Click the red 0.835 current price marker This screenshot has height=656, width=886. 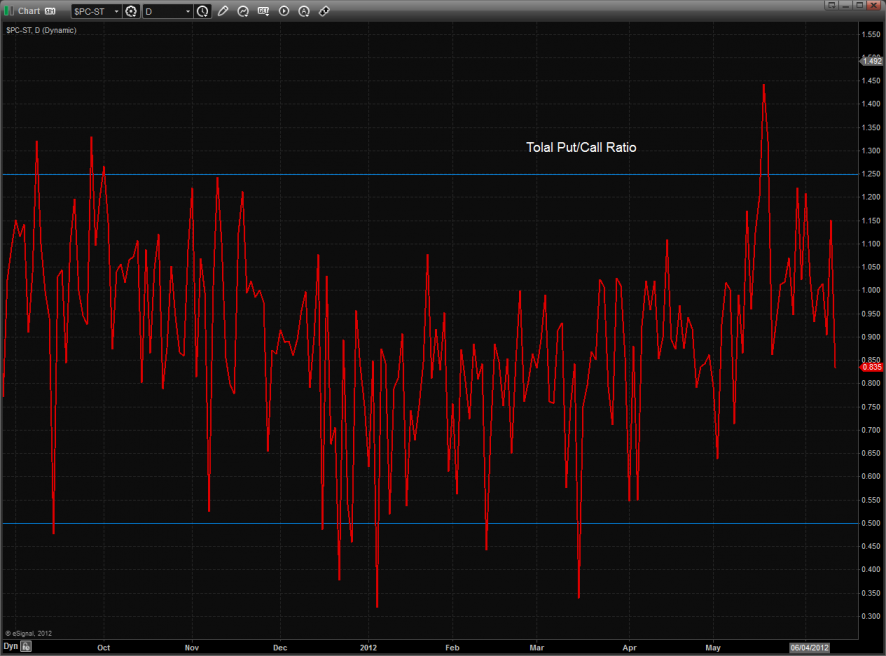point(870,367)
